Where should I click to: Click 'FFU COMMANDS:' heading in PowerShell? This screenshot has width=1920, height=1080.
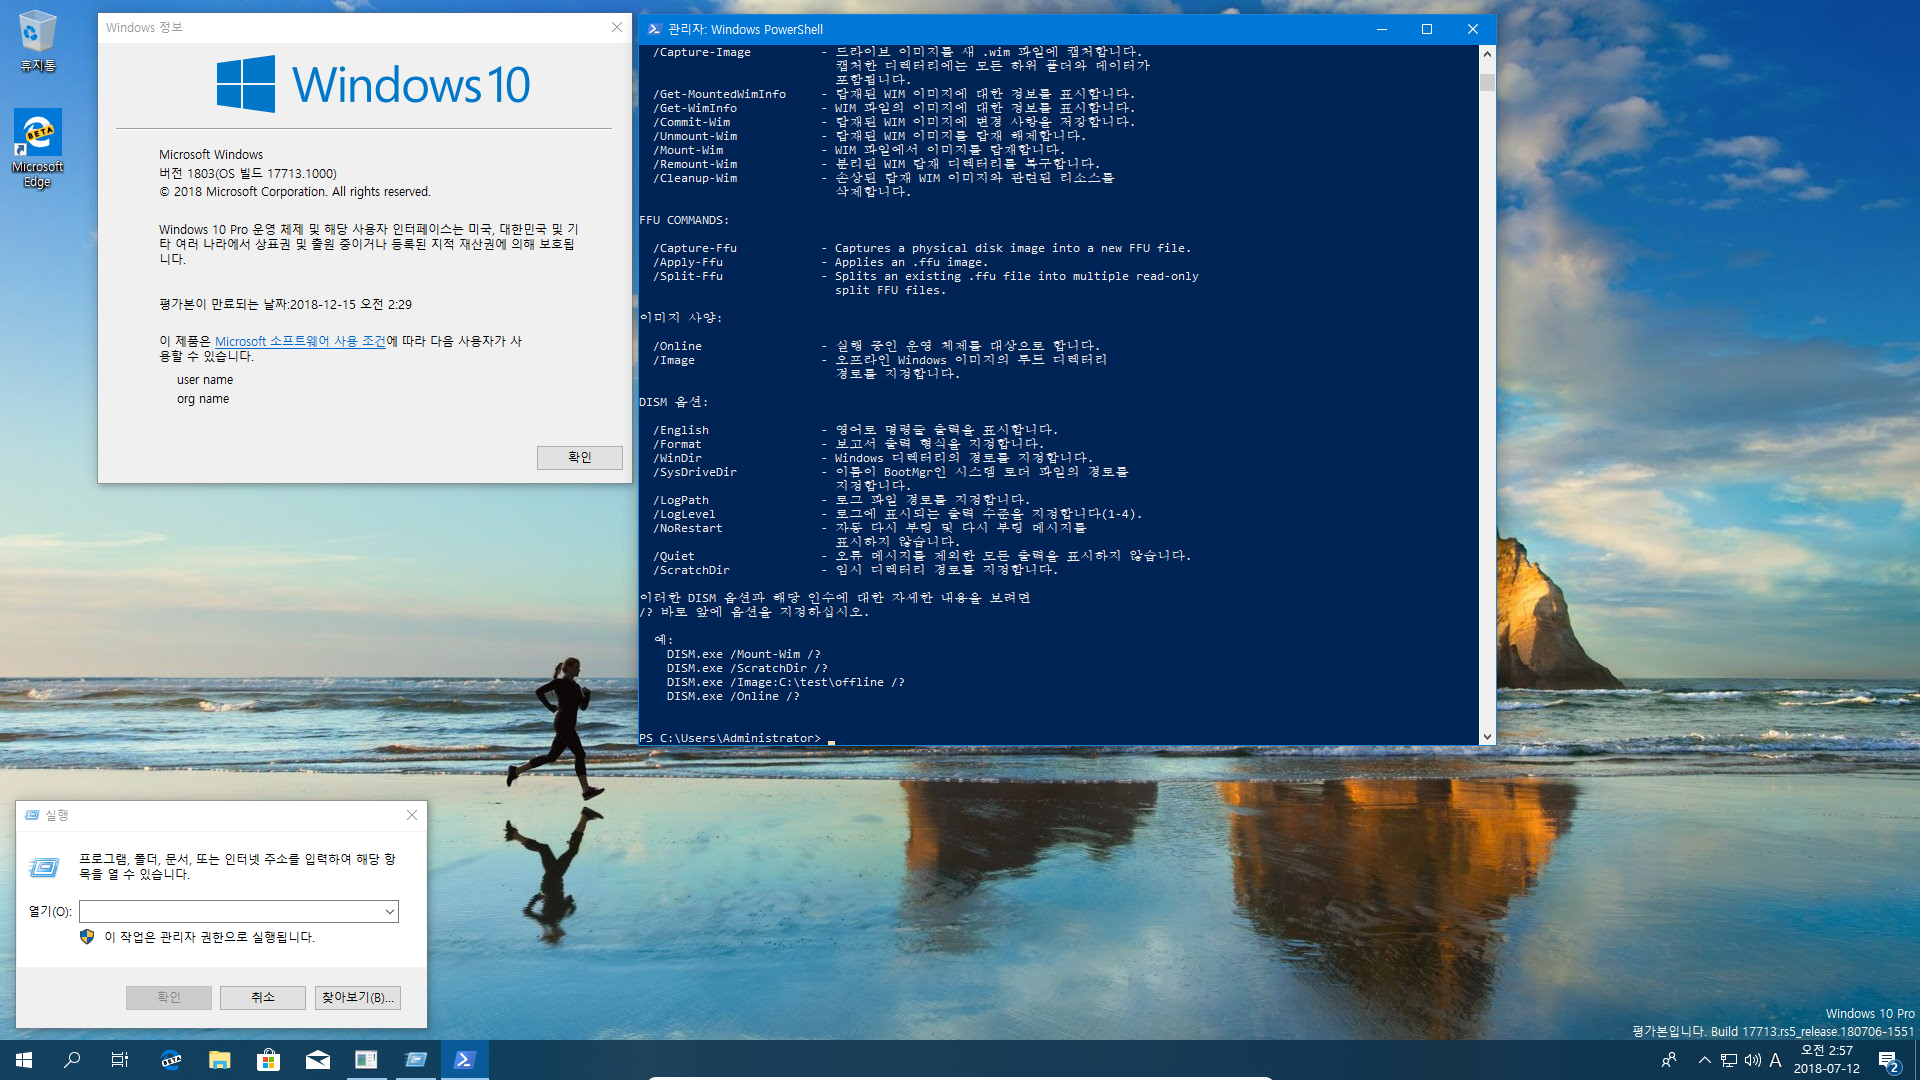[x=684, y=220]
